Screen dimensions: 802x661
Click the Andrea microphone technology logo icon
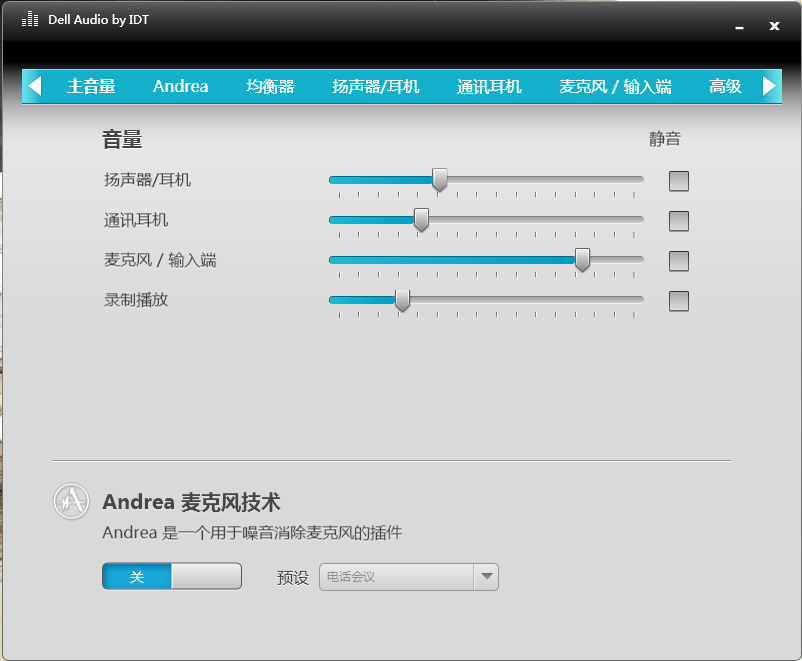(72, 501)
